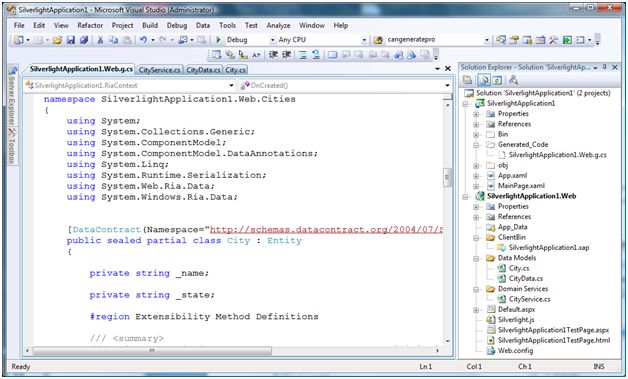This screenshot has height=379, width=628.
Task: Click the Toggle Bookmark icon in text editor toolbar
Action: point(332,55)
